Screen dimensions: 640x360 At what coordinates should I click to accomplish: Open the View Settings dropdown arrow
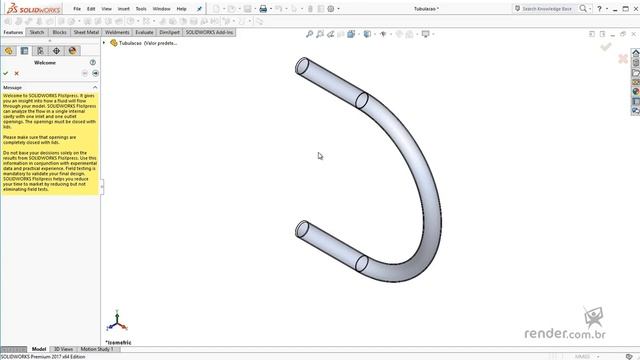(433, 34)
